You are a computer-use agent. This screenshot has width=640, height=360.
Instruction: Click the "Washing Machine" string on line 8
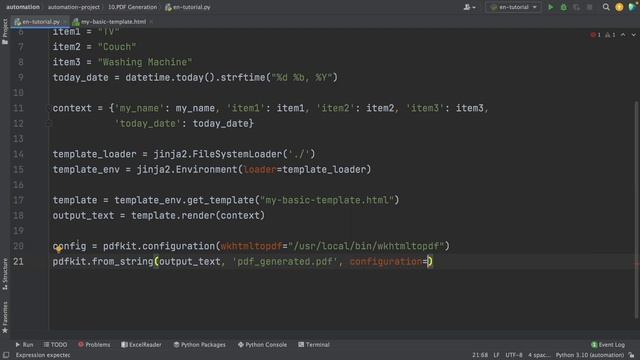145,62
